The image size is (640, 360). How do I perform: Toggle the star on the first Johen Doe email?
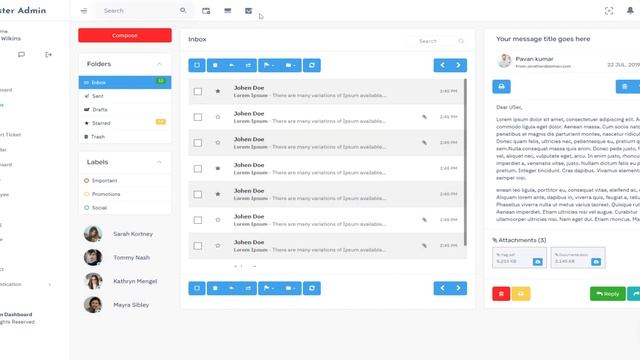click(218, 91)
